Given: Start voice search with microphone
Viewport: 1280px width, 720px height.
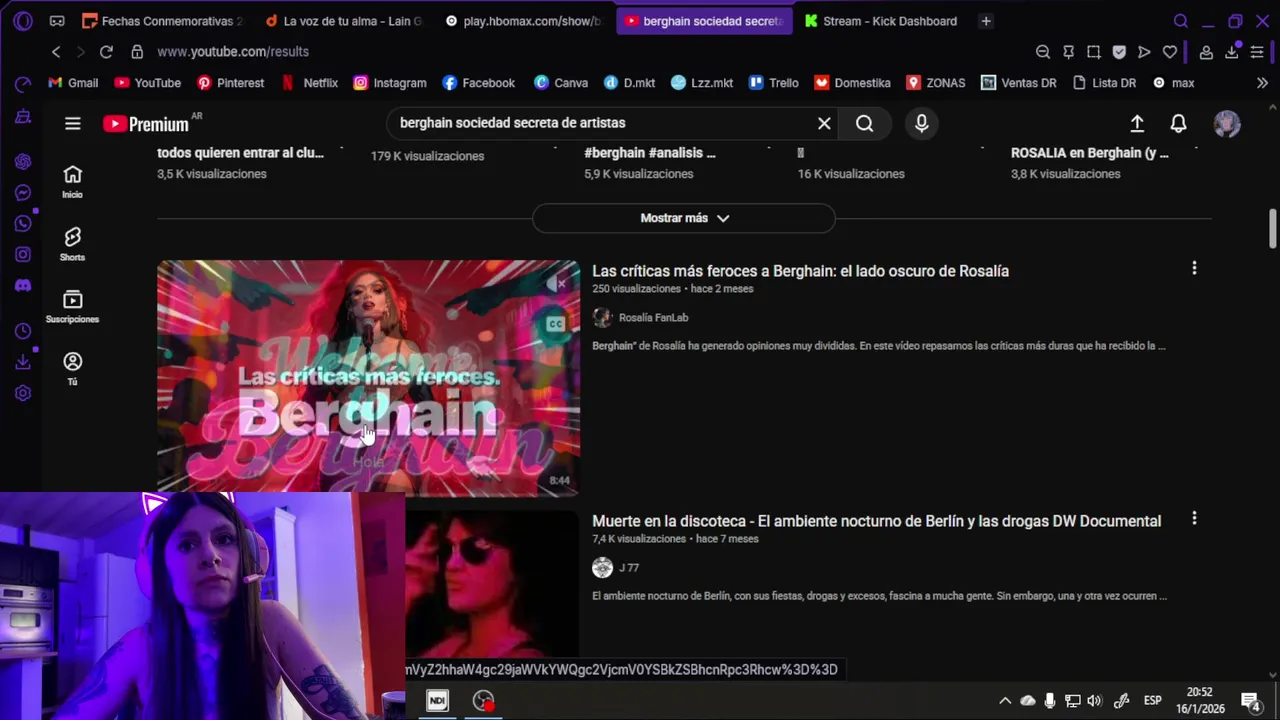Looking at the screenshot, I should [921, 123].
